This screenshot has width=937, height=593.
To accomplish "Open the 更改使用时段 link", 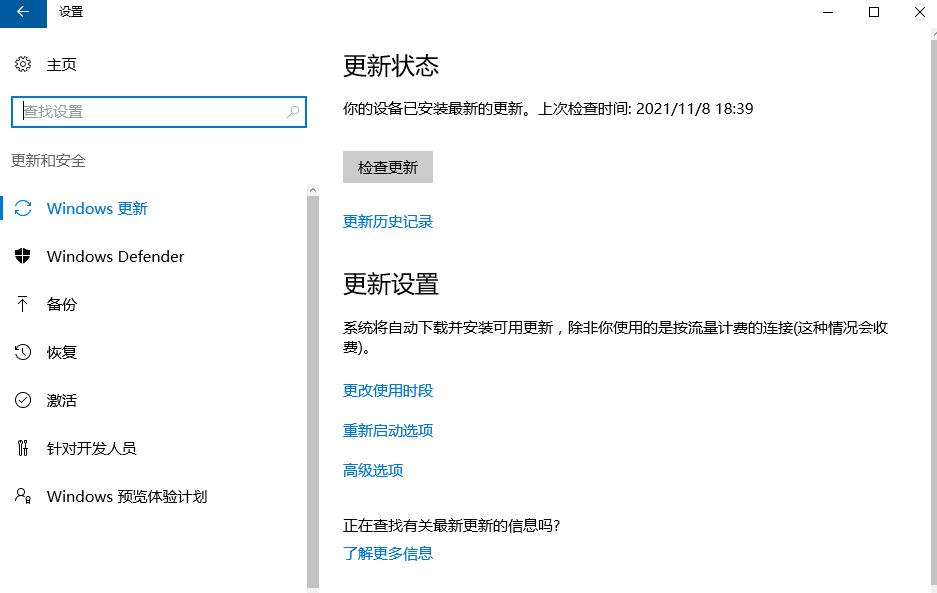I will point(388,391).
